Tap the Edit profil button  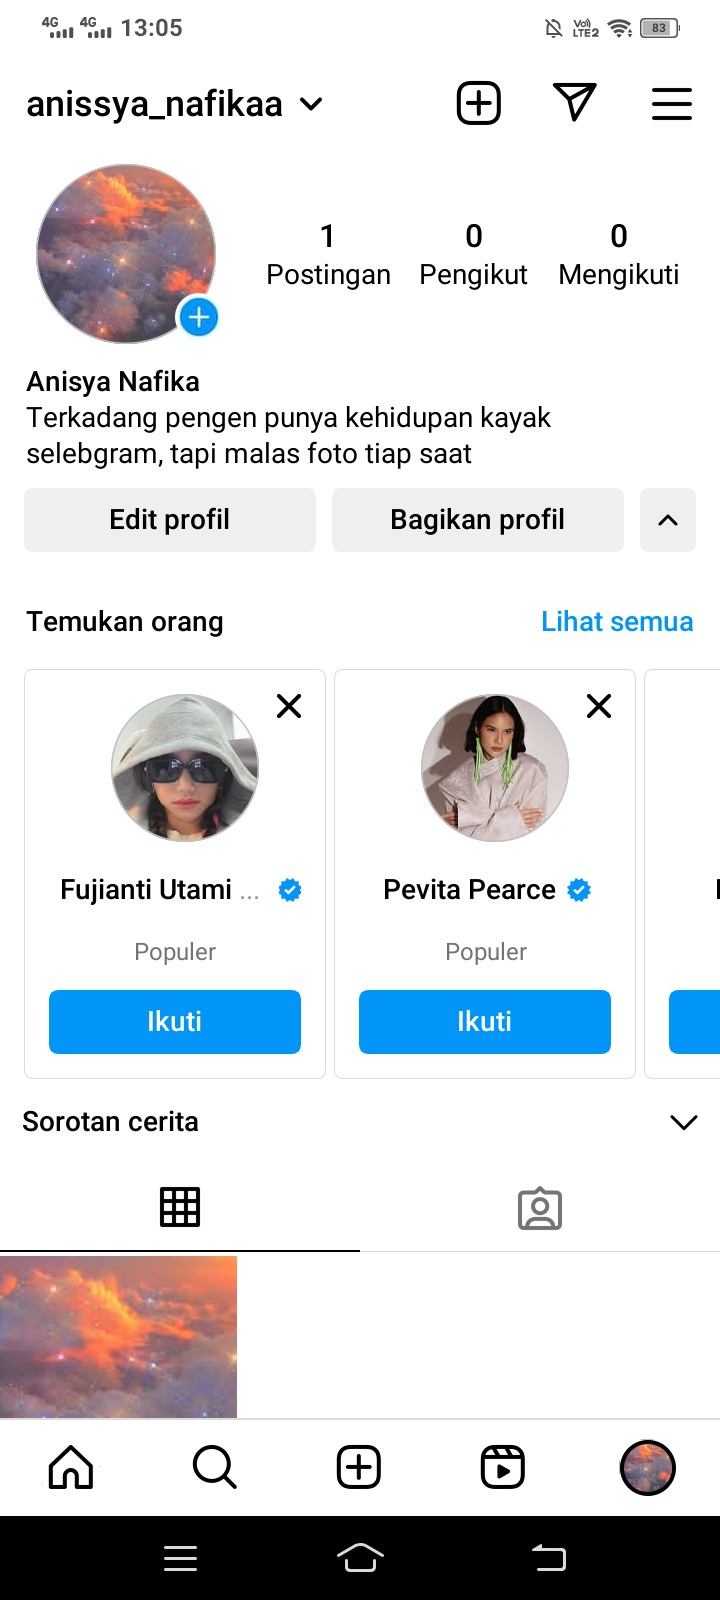[x=170, y=520]
